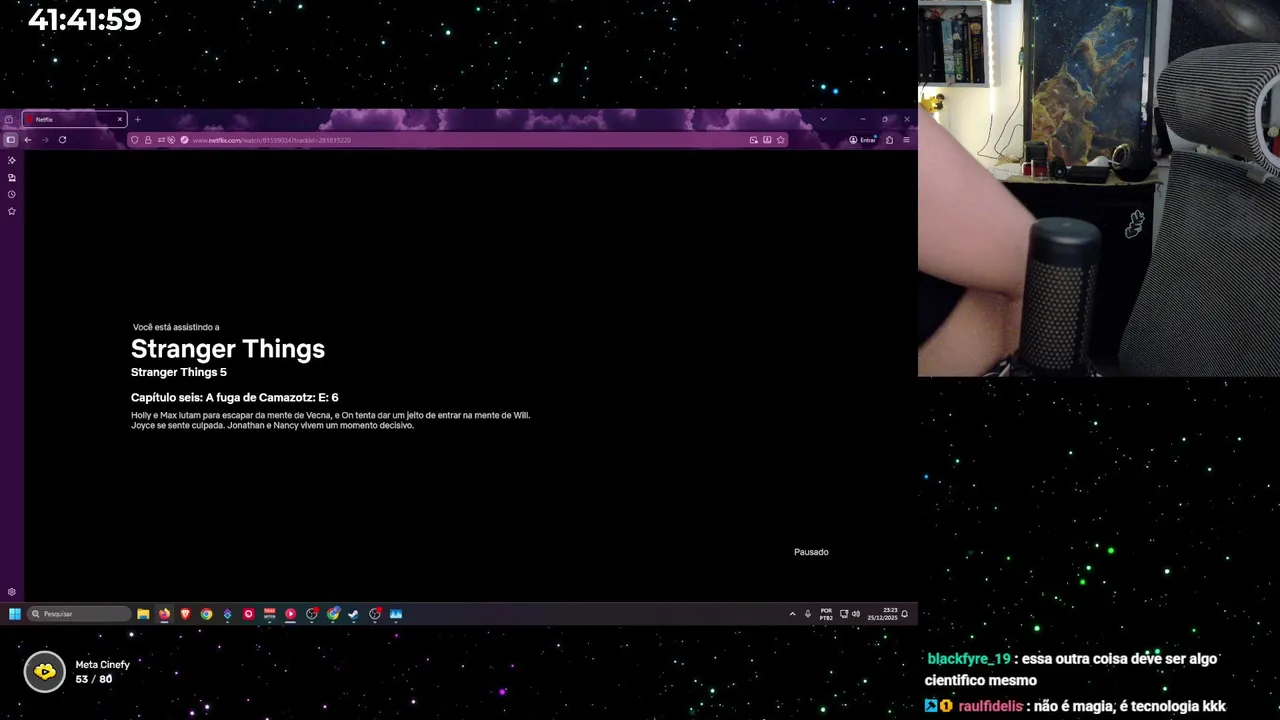
Task: Open Google Chrome from the taskbar
Action: coord(206,614)
